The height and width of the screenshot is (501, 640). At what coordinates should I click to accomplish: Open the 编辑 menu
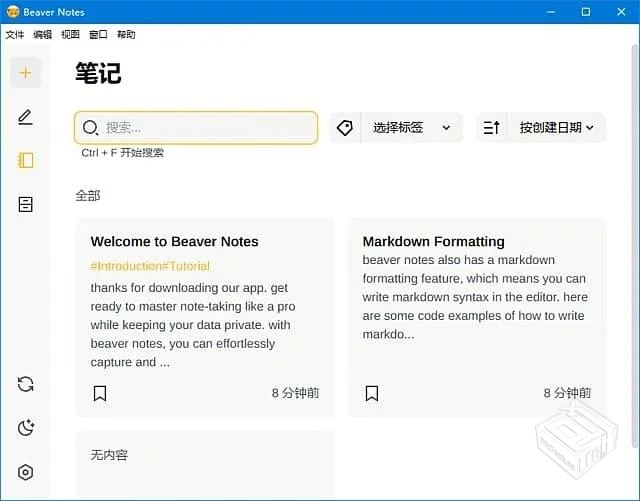42,35
